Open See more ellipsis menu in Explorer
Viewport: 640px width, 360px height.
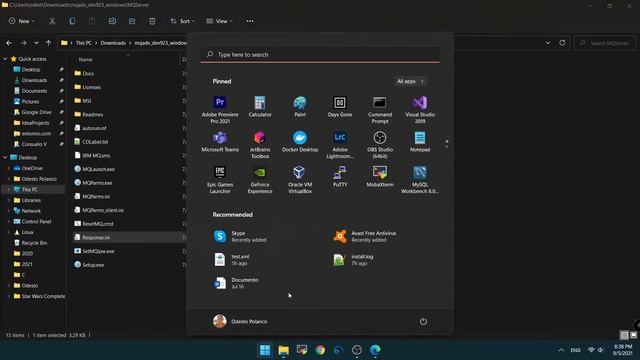point(250,21)
